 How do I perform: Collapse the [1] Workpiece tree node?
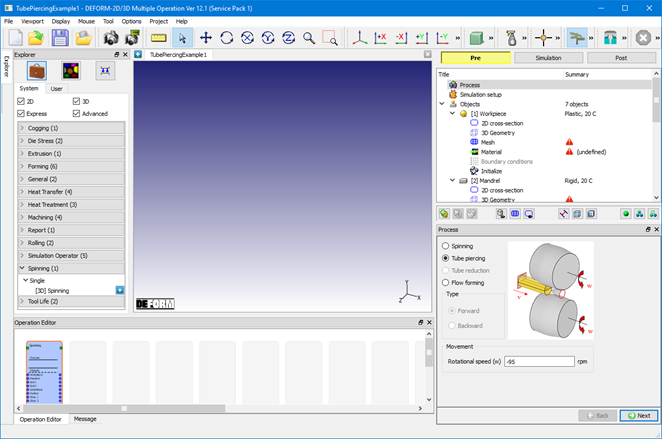[x=452, y=114]
